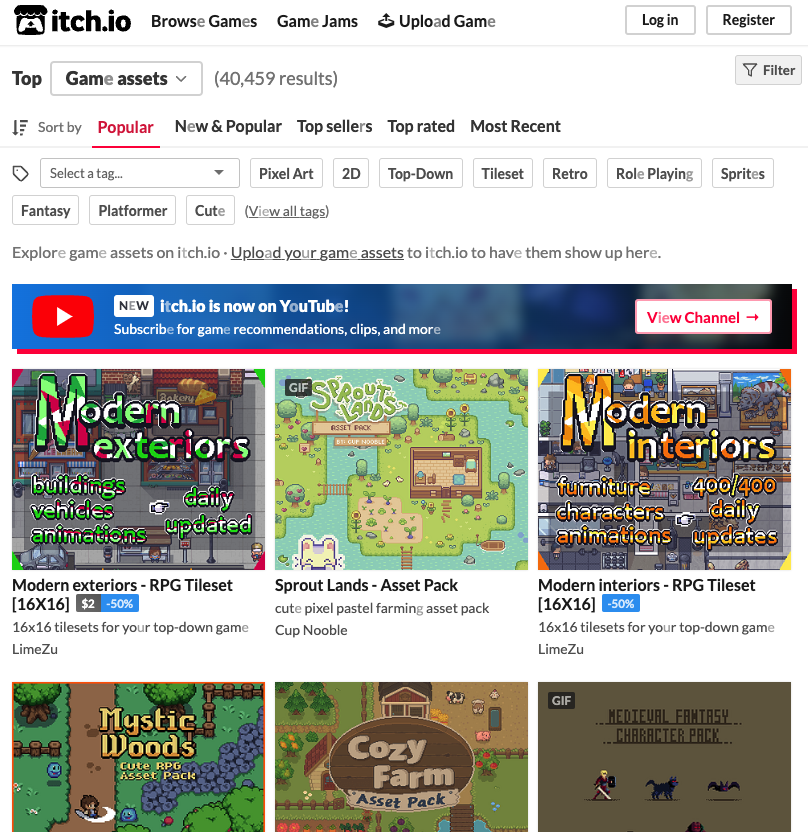The image size is (808, 832).
Task: Sort by Most Recent
Action: (x=515, y=127)
